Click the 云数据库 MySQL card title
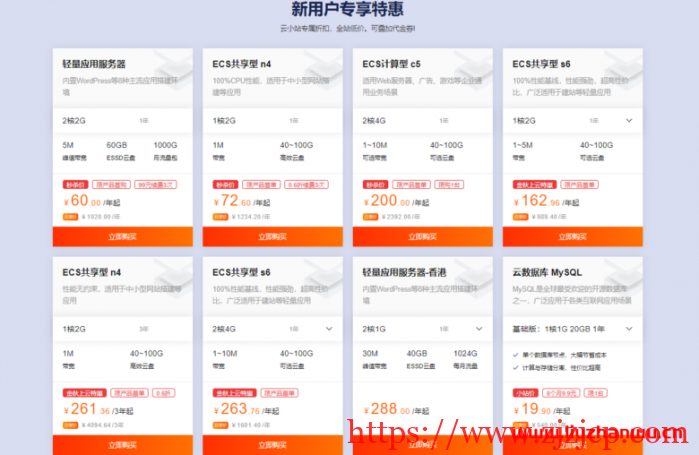 coord(547,272)
